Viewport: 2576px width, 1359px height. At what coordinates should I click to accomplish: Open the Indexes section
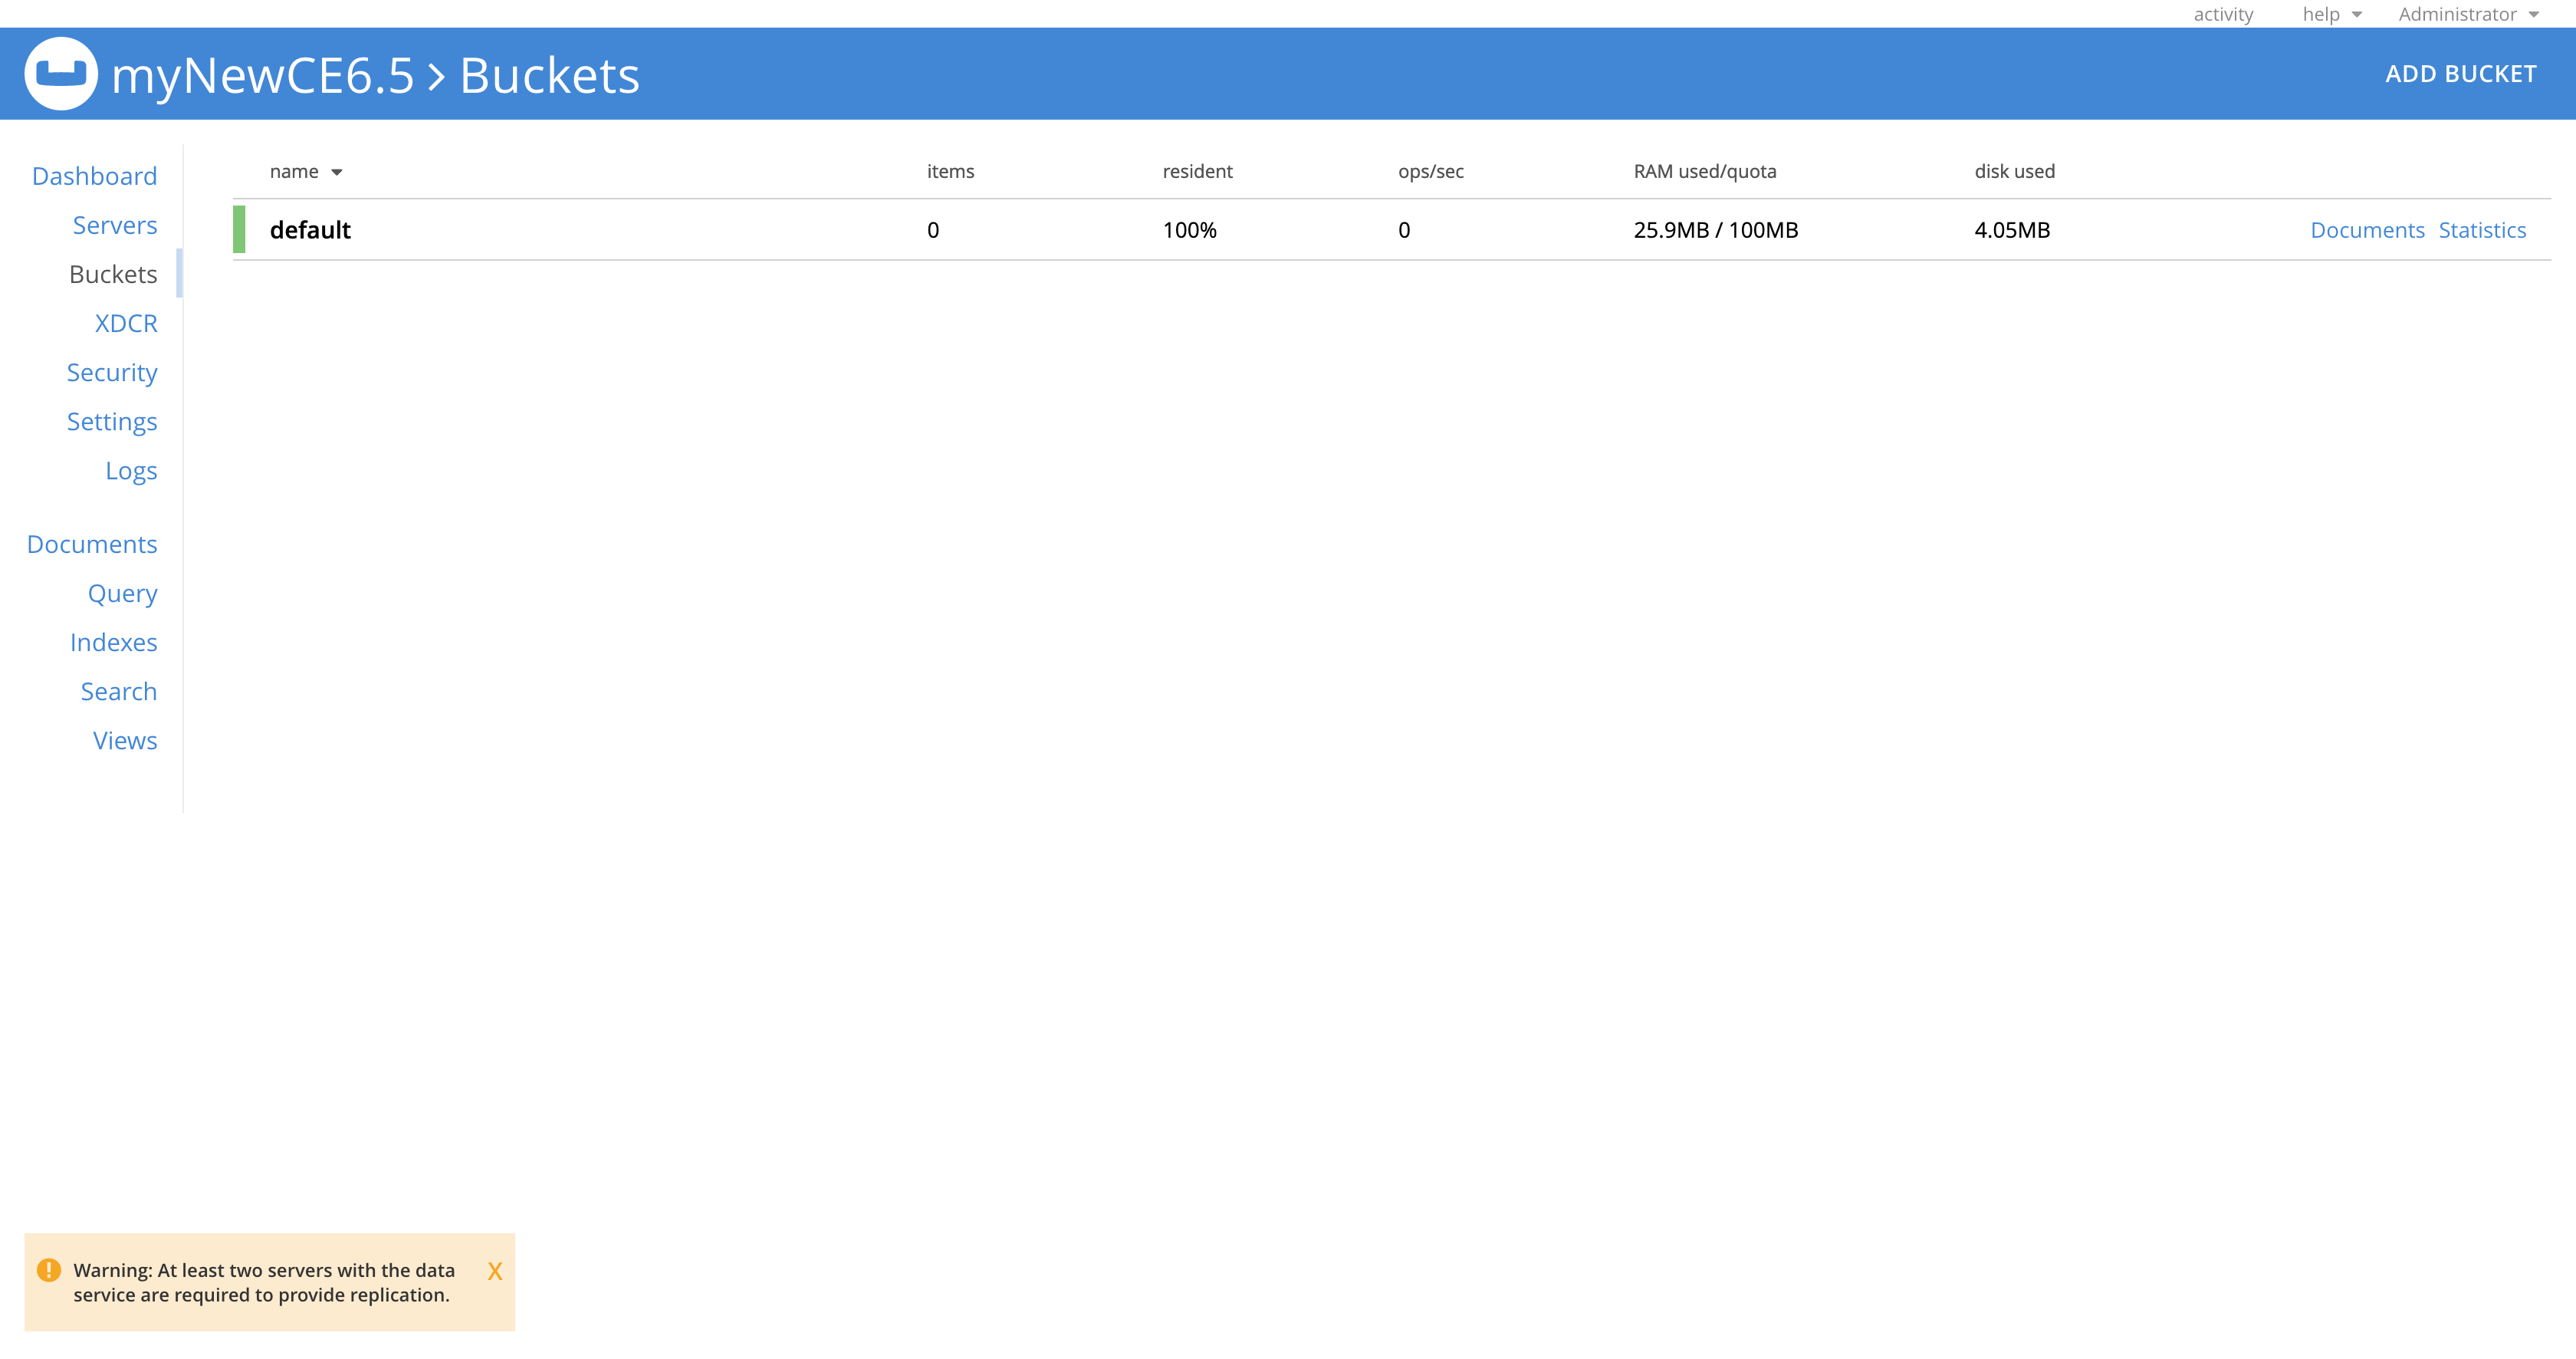coord(110,641)
